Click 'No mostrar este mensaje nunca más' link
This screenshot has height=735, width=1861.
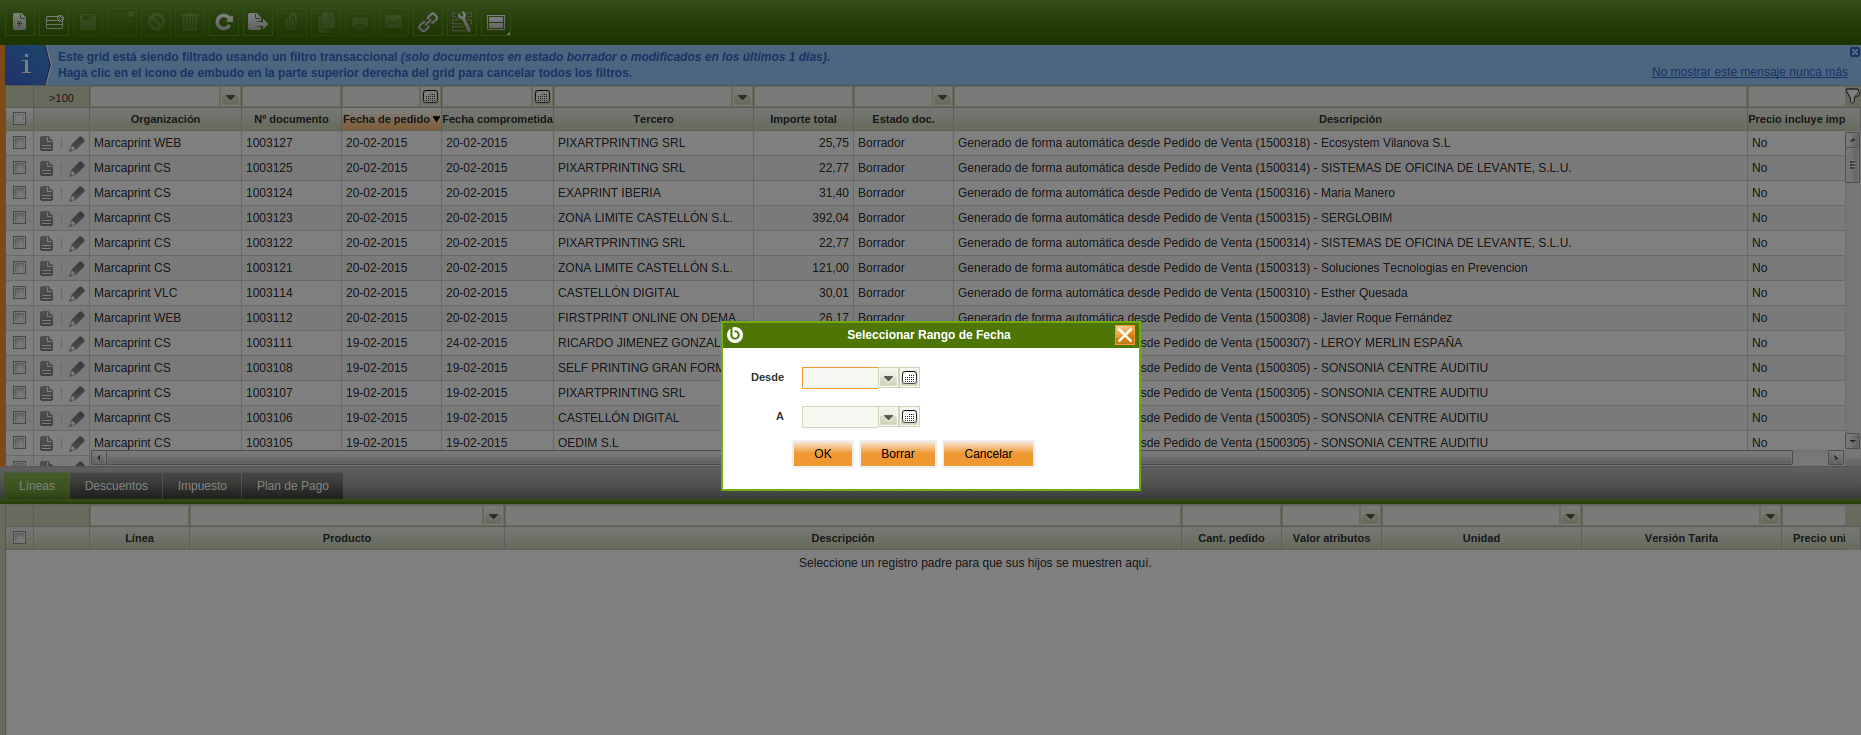[1750, 72]
